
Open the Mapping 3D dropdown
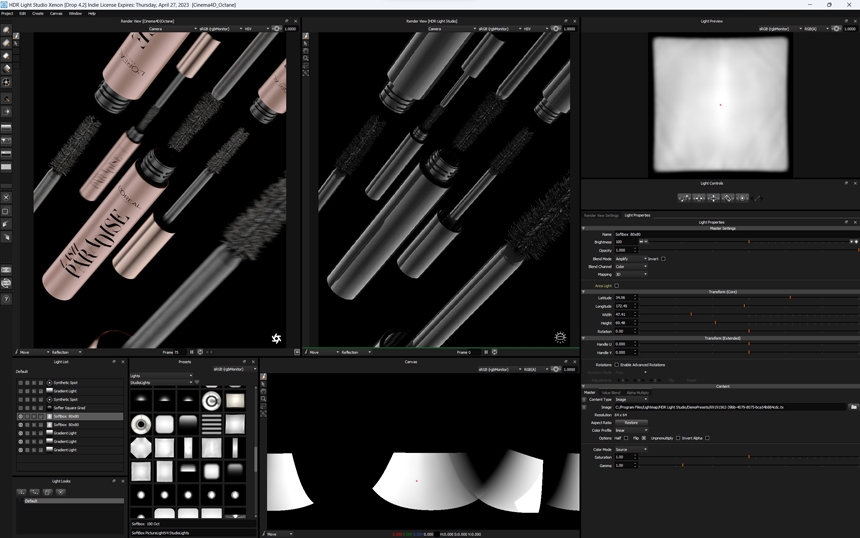pos(631,274)
